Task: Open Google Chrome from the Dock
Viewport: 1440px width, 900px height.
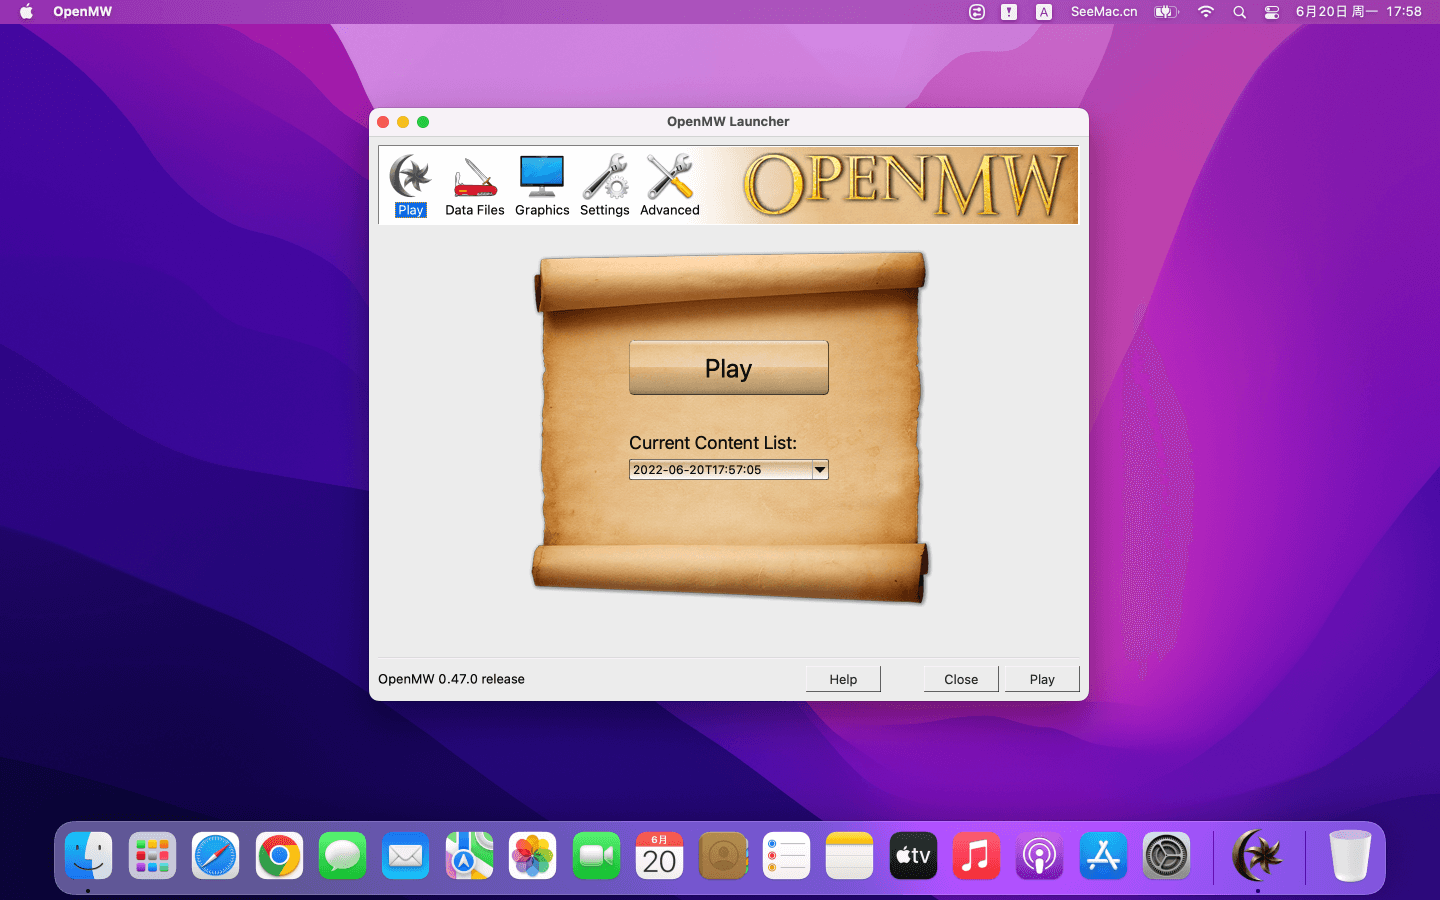Action: (279, 856)
